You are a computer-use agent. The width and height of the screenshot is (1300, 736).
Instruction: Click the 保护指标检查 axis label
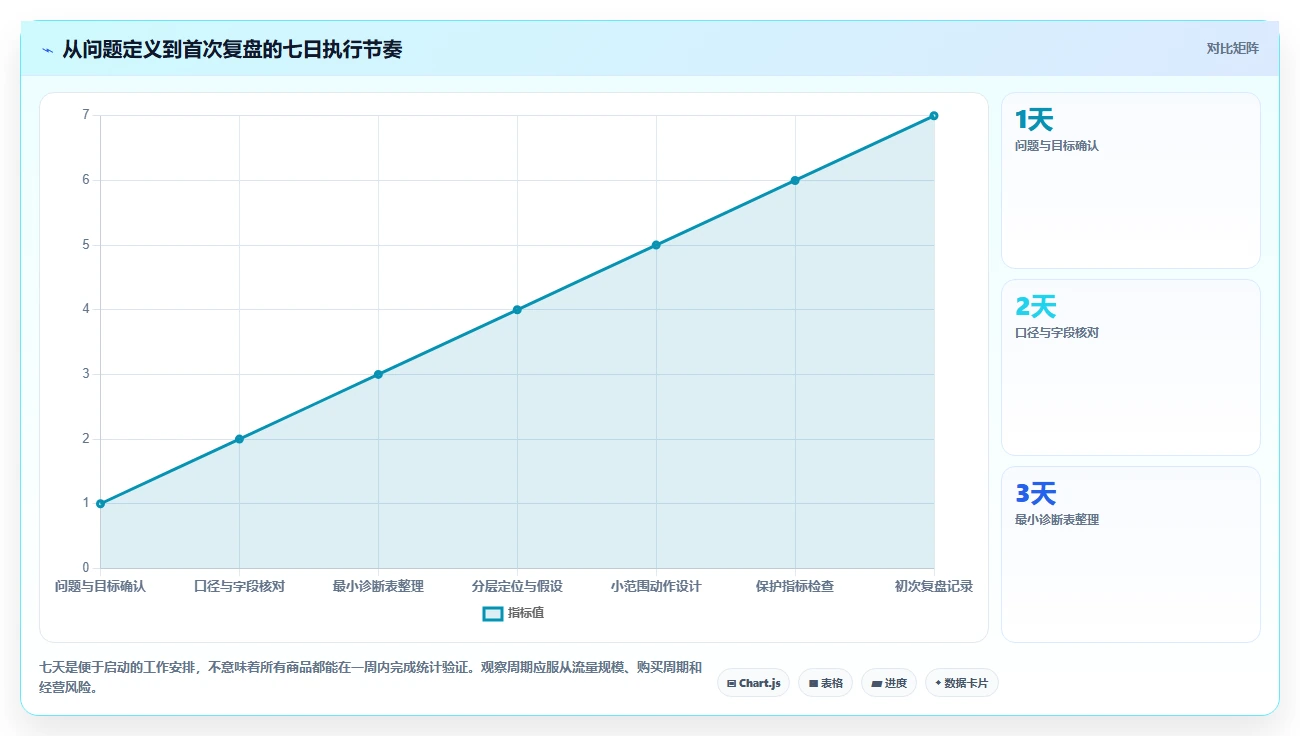[x=795, y=586]
